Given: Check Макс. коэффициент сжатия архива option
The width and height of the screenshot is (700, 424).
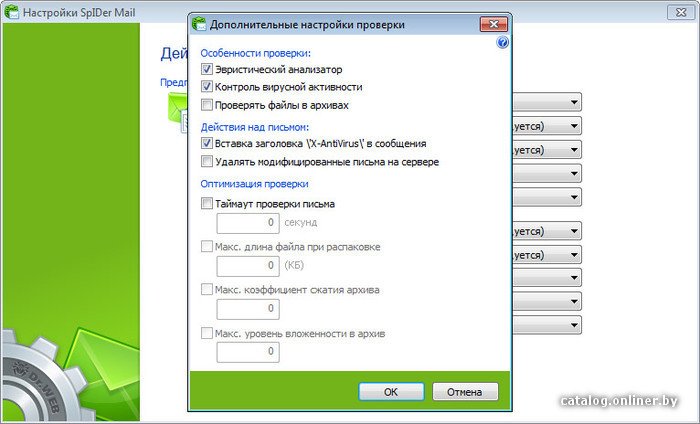Looking at the screenshot, I should (207, 290).
